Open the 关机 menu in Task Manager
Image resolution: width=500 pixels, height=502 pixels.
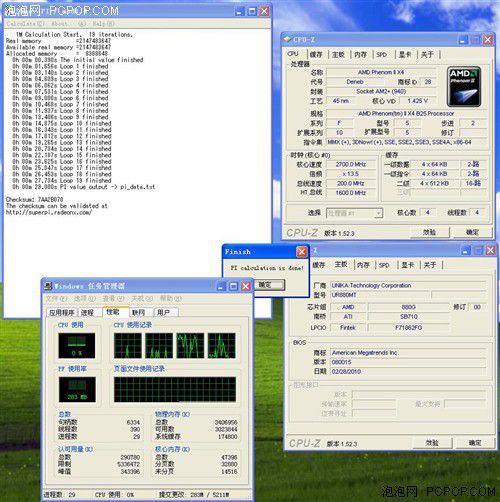(x=142, y=298)
